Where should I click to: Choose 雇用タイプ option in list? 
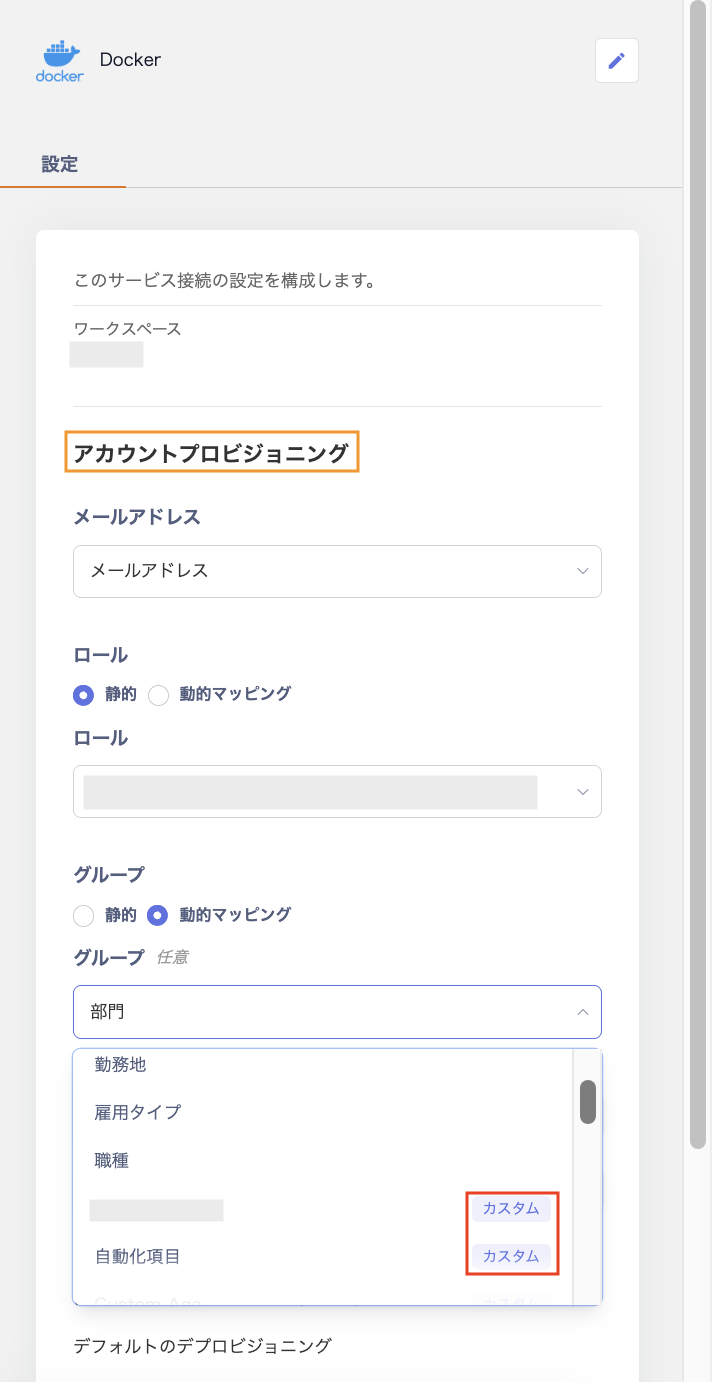click(138, 1112)
